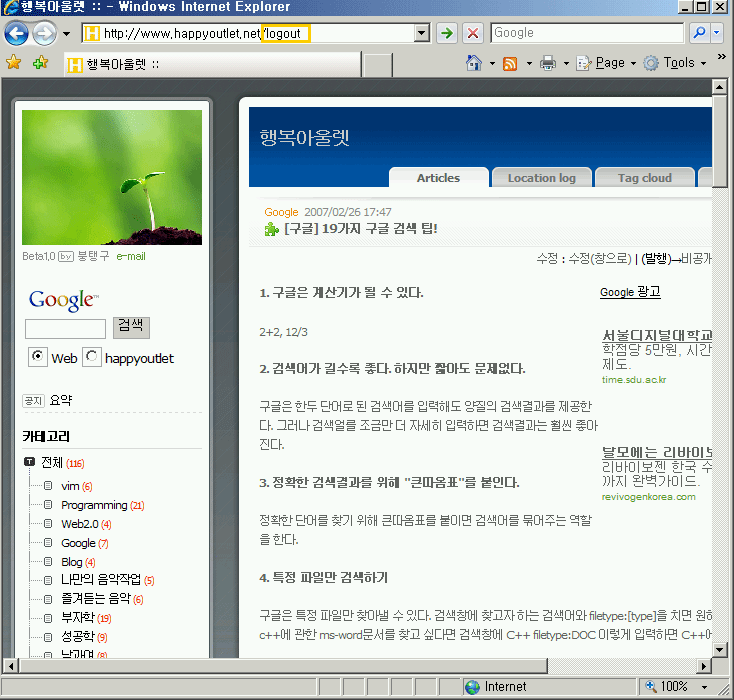
Task: Select the Web radio button
Action: pyautogui.click(x=37, y=357)
